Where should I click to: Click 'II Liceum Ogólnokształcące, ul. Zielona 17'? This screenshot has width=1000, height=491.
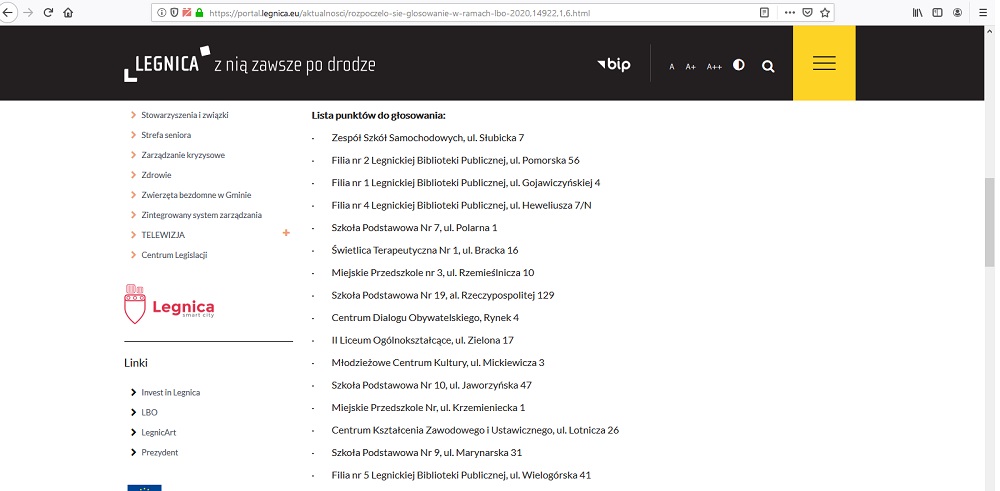422,341
